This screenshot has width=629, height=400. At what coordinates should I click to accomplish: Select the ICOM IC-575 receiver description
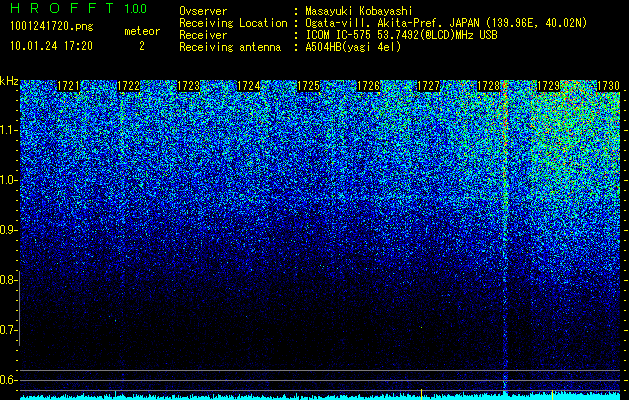pos(401,35)
